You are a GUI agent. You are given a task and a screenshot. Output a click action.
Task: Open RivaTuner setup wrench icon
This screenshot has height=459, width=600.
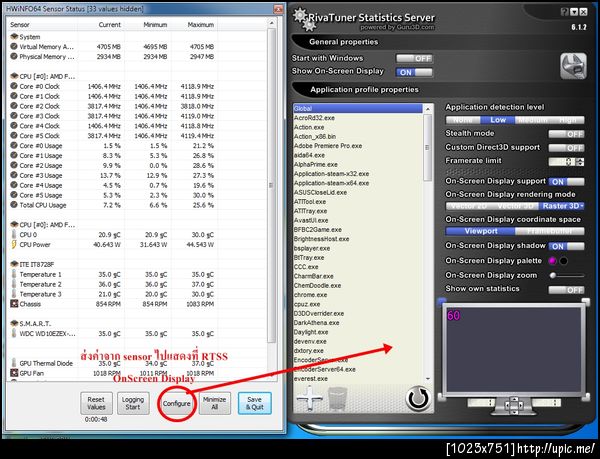tap(573, 66)
